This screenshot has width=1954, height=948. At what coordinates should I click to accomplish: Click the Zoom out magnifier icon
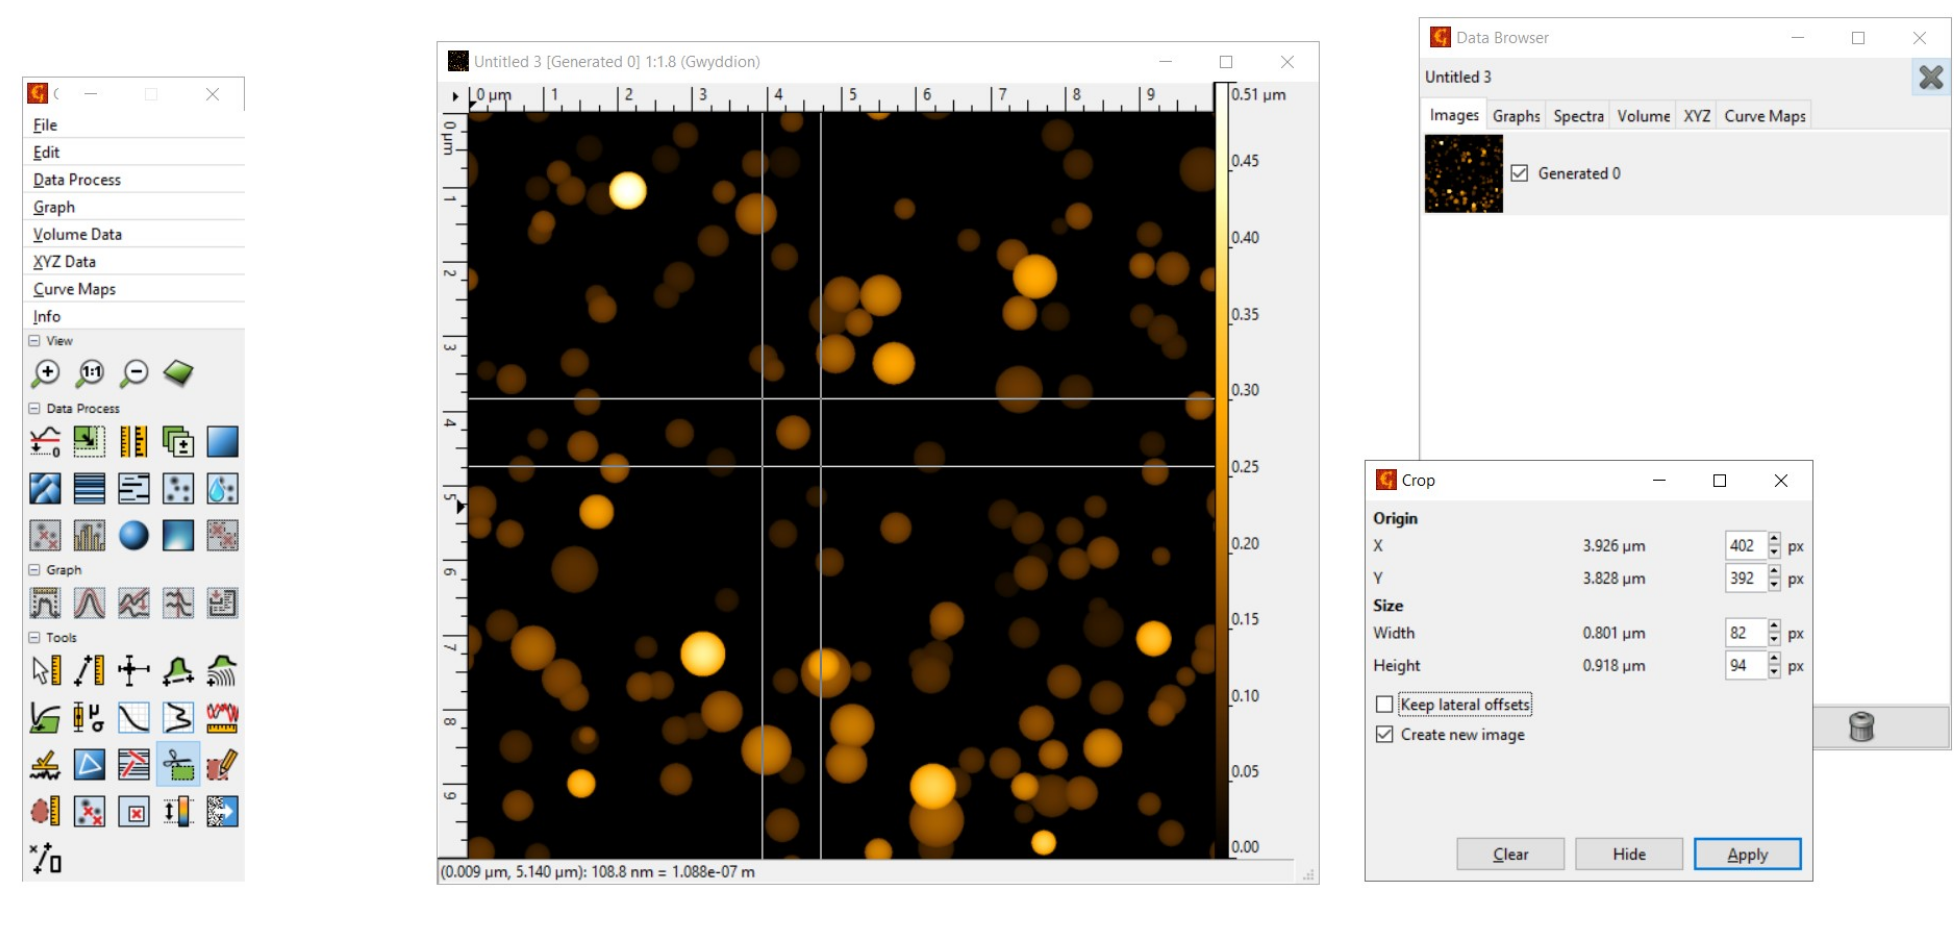click(134, 373)
